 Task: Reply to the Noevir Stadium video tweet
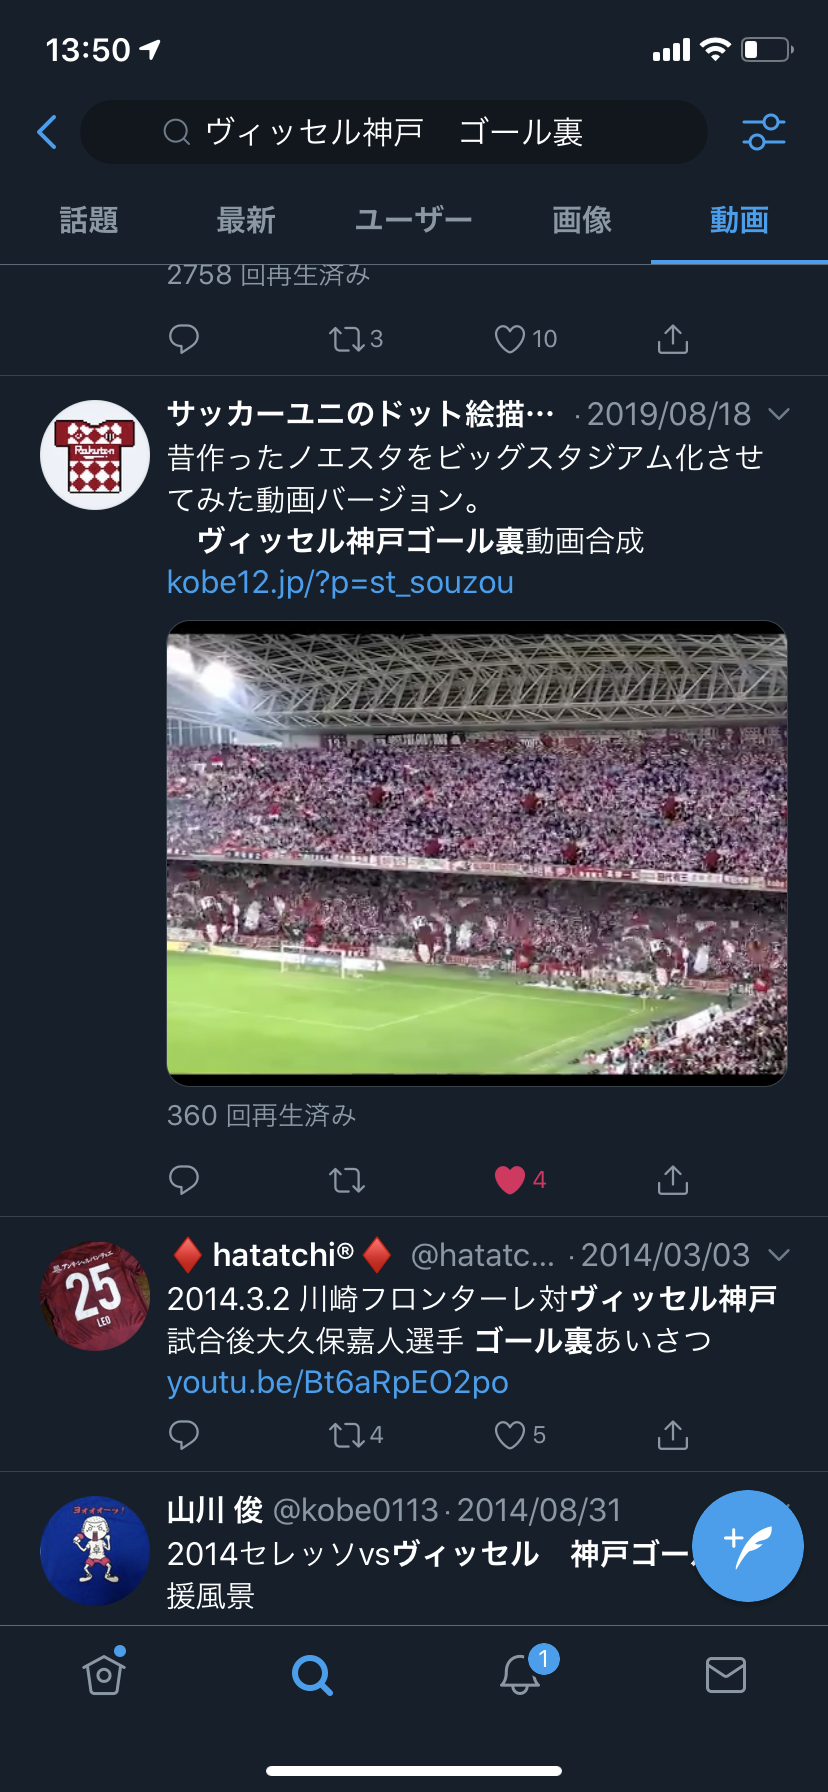click(184, 1180)
